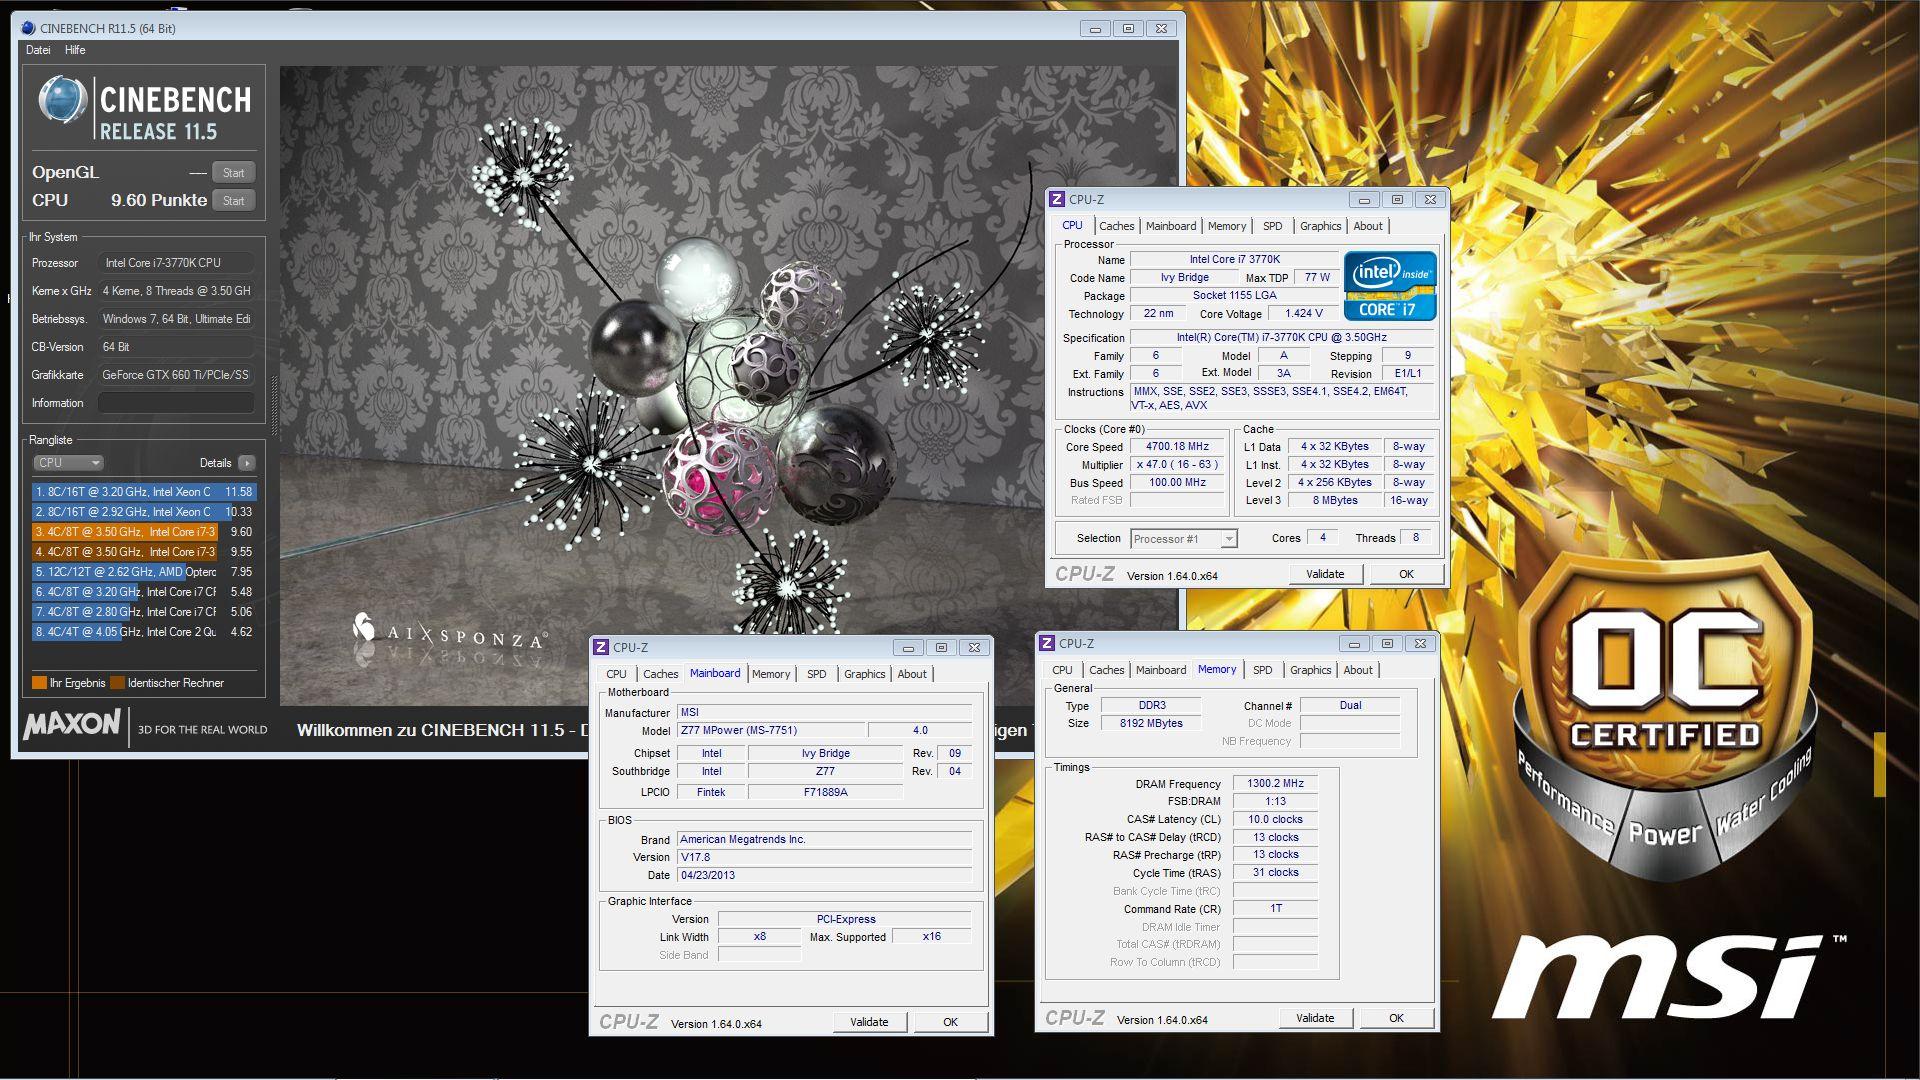The width and height of the screenshot is (1920, 1080).
Task: Click Validate in the Memory window
Action: [1315, 1018]
